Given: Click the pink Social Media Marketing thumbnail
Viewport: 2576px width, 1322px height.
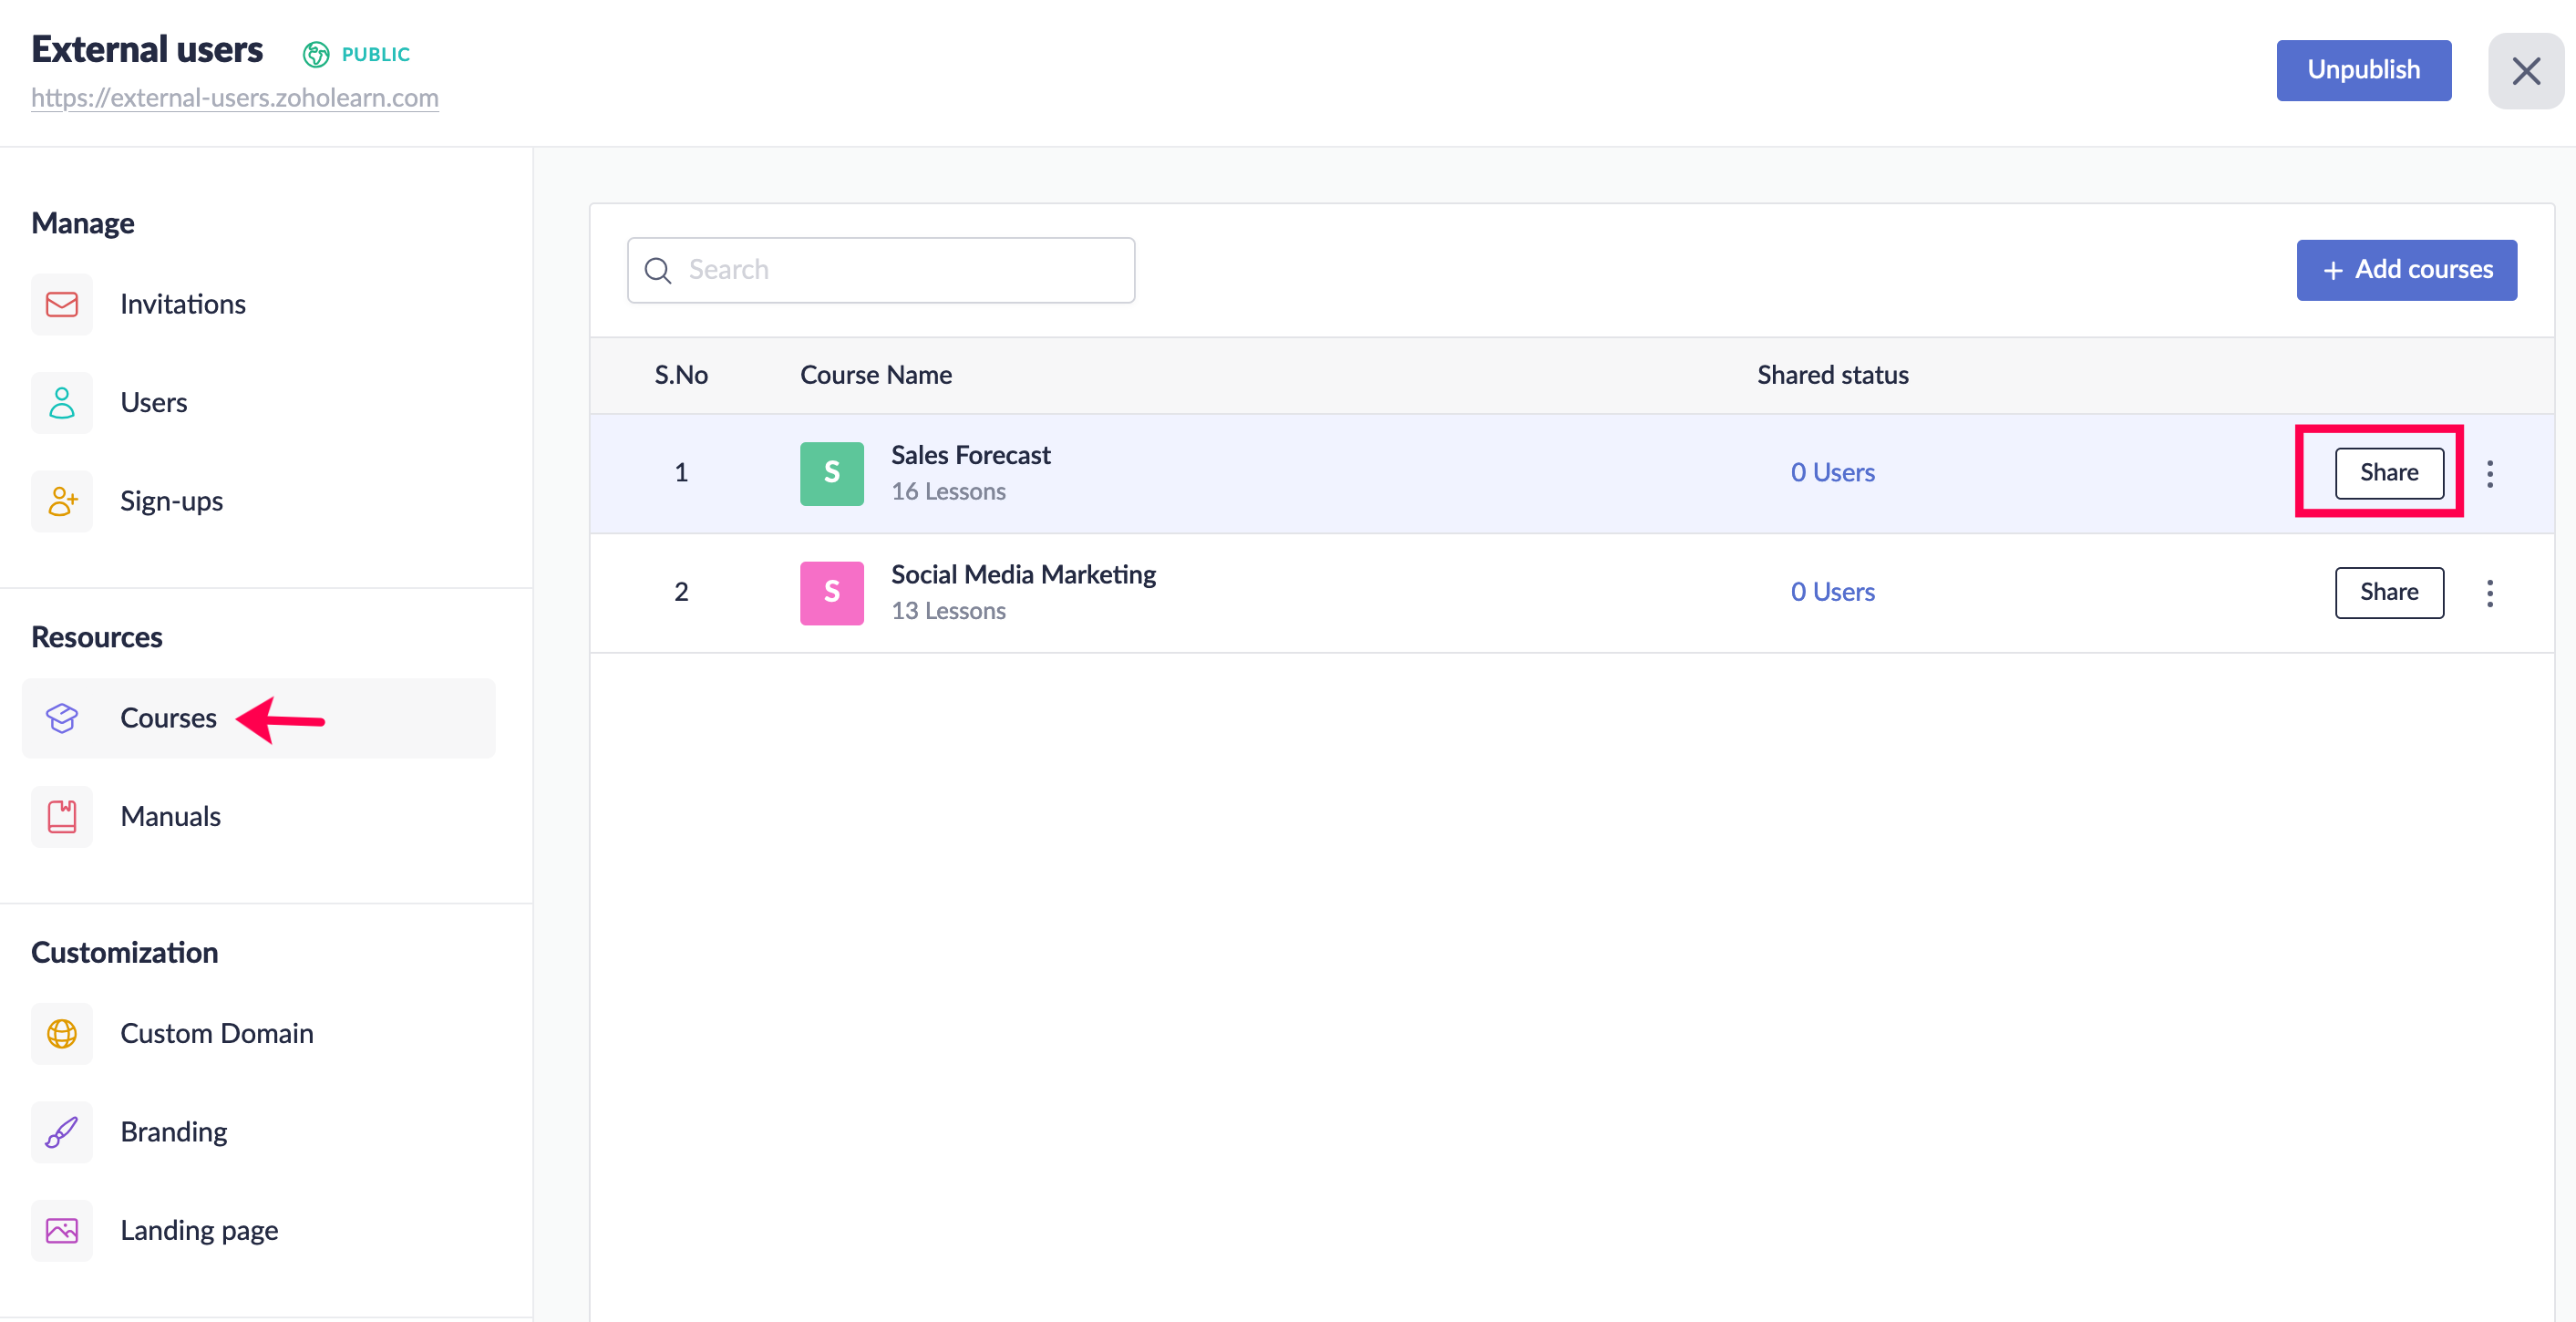Looking at the screenshot, I should [831, 593].
